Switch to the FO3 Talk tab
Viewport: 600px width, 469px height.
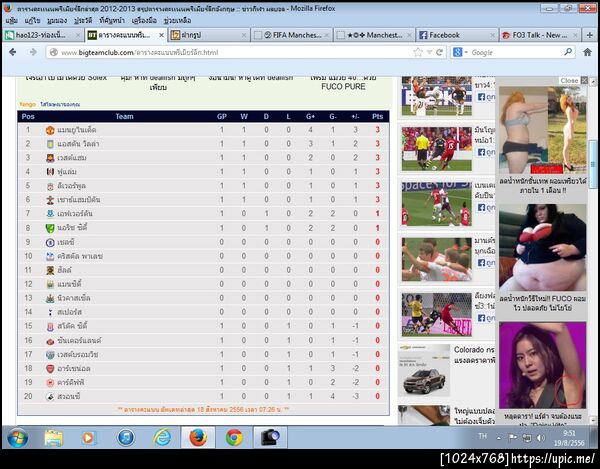540,35
